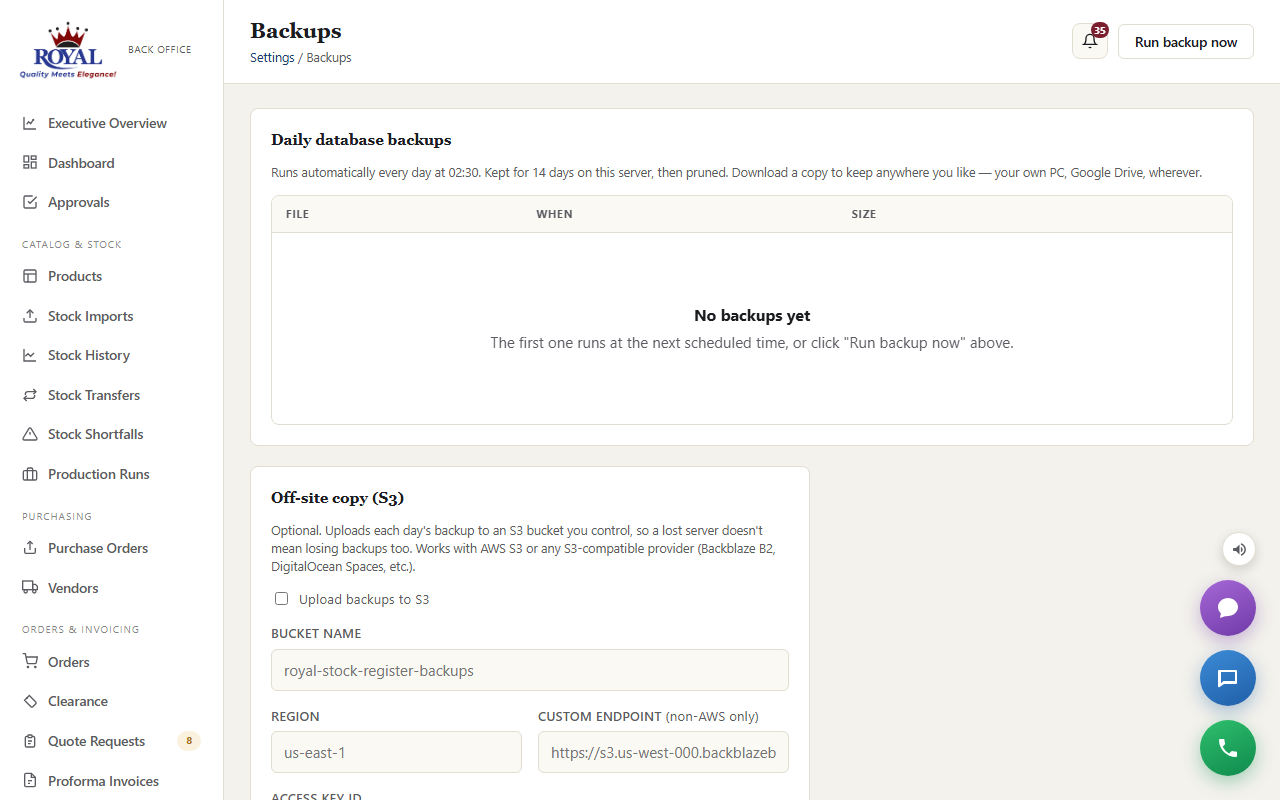Click the Vendors truck icon
This screenshot has height=800, width=1280.
pyautogui.click(x=30, y=588)
